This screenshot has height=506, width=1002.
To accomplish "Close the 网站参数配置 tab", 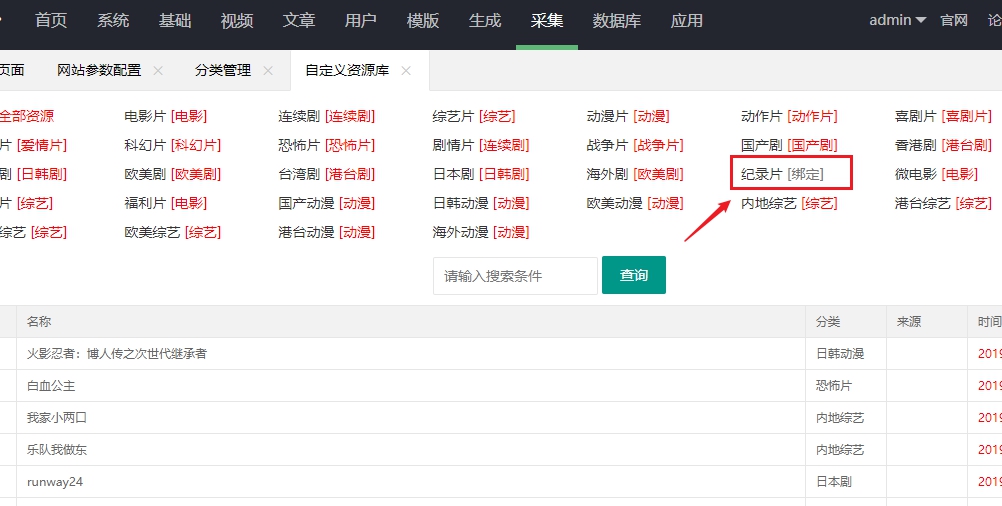I will 158,71.
